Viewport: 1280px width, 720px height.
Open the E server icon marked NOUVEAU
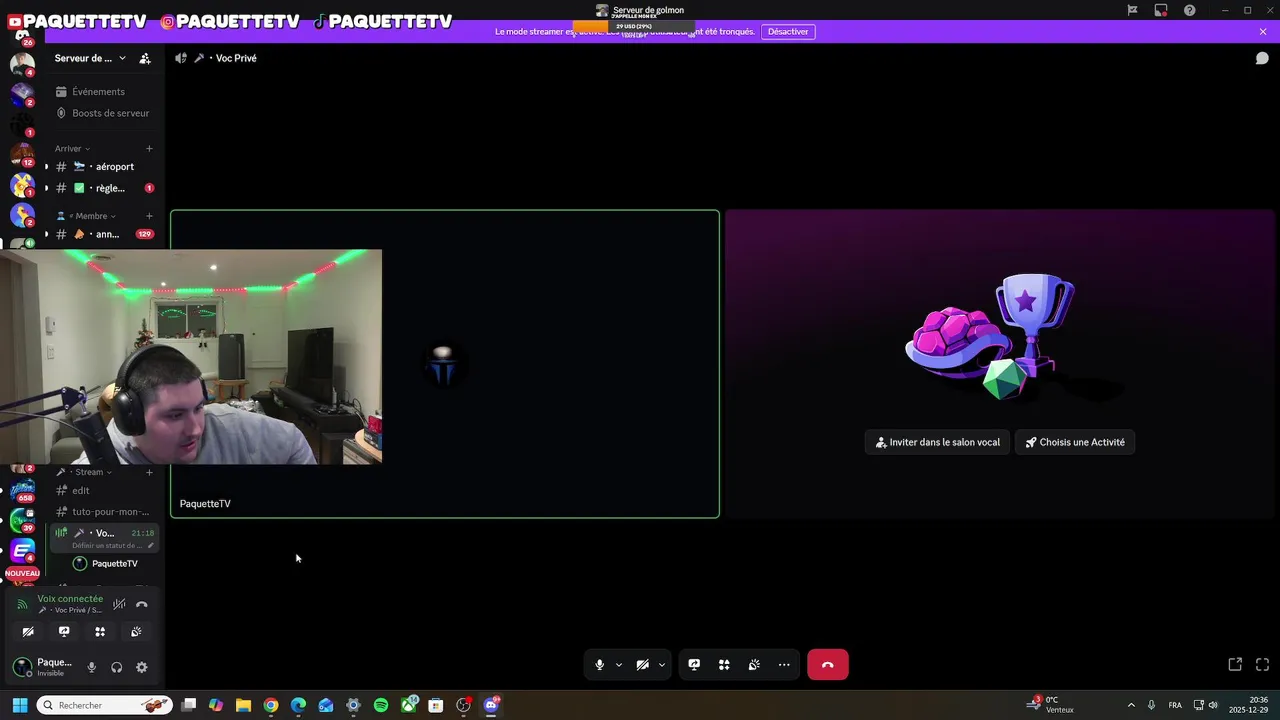(x=22, y=551)
